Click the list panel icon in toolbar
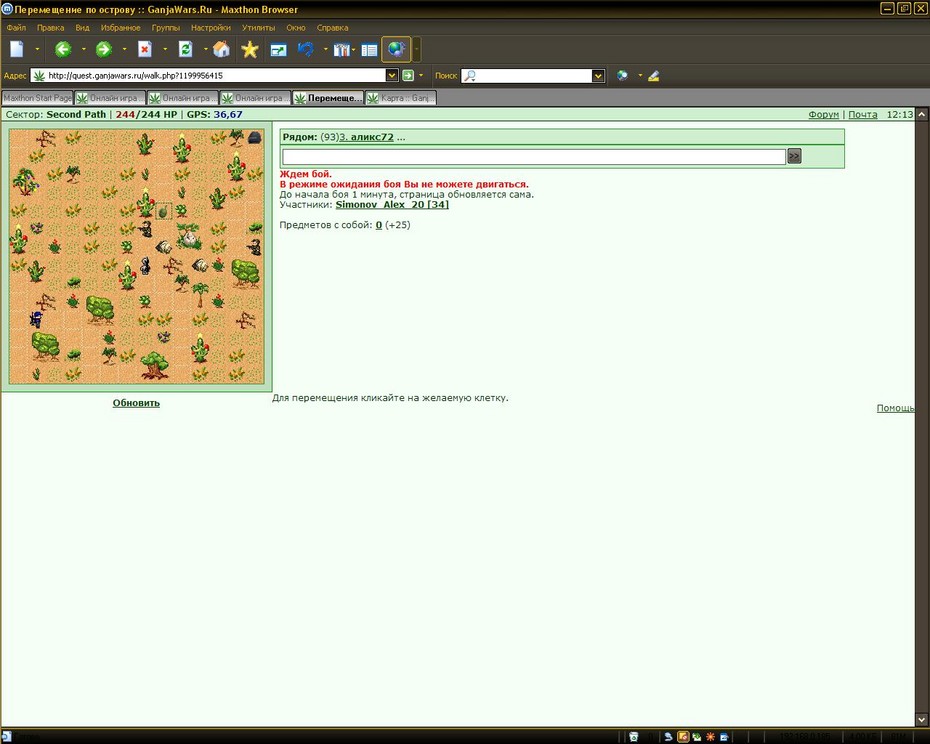The height and width of the screenshot is (744, 930). 369,50
